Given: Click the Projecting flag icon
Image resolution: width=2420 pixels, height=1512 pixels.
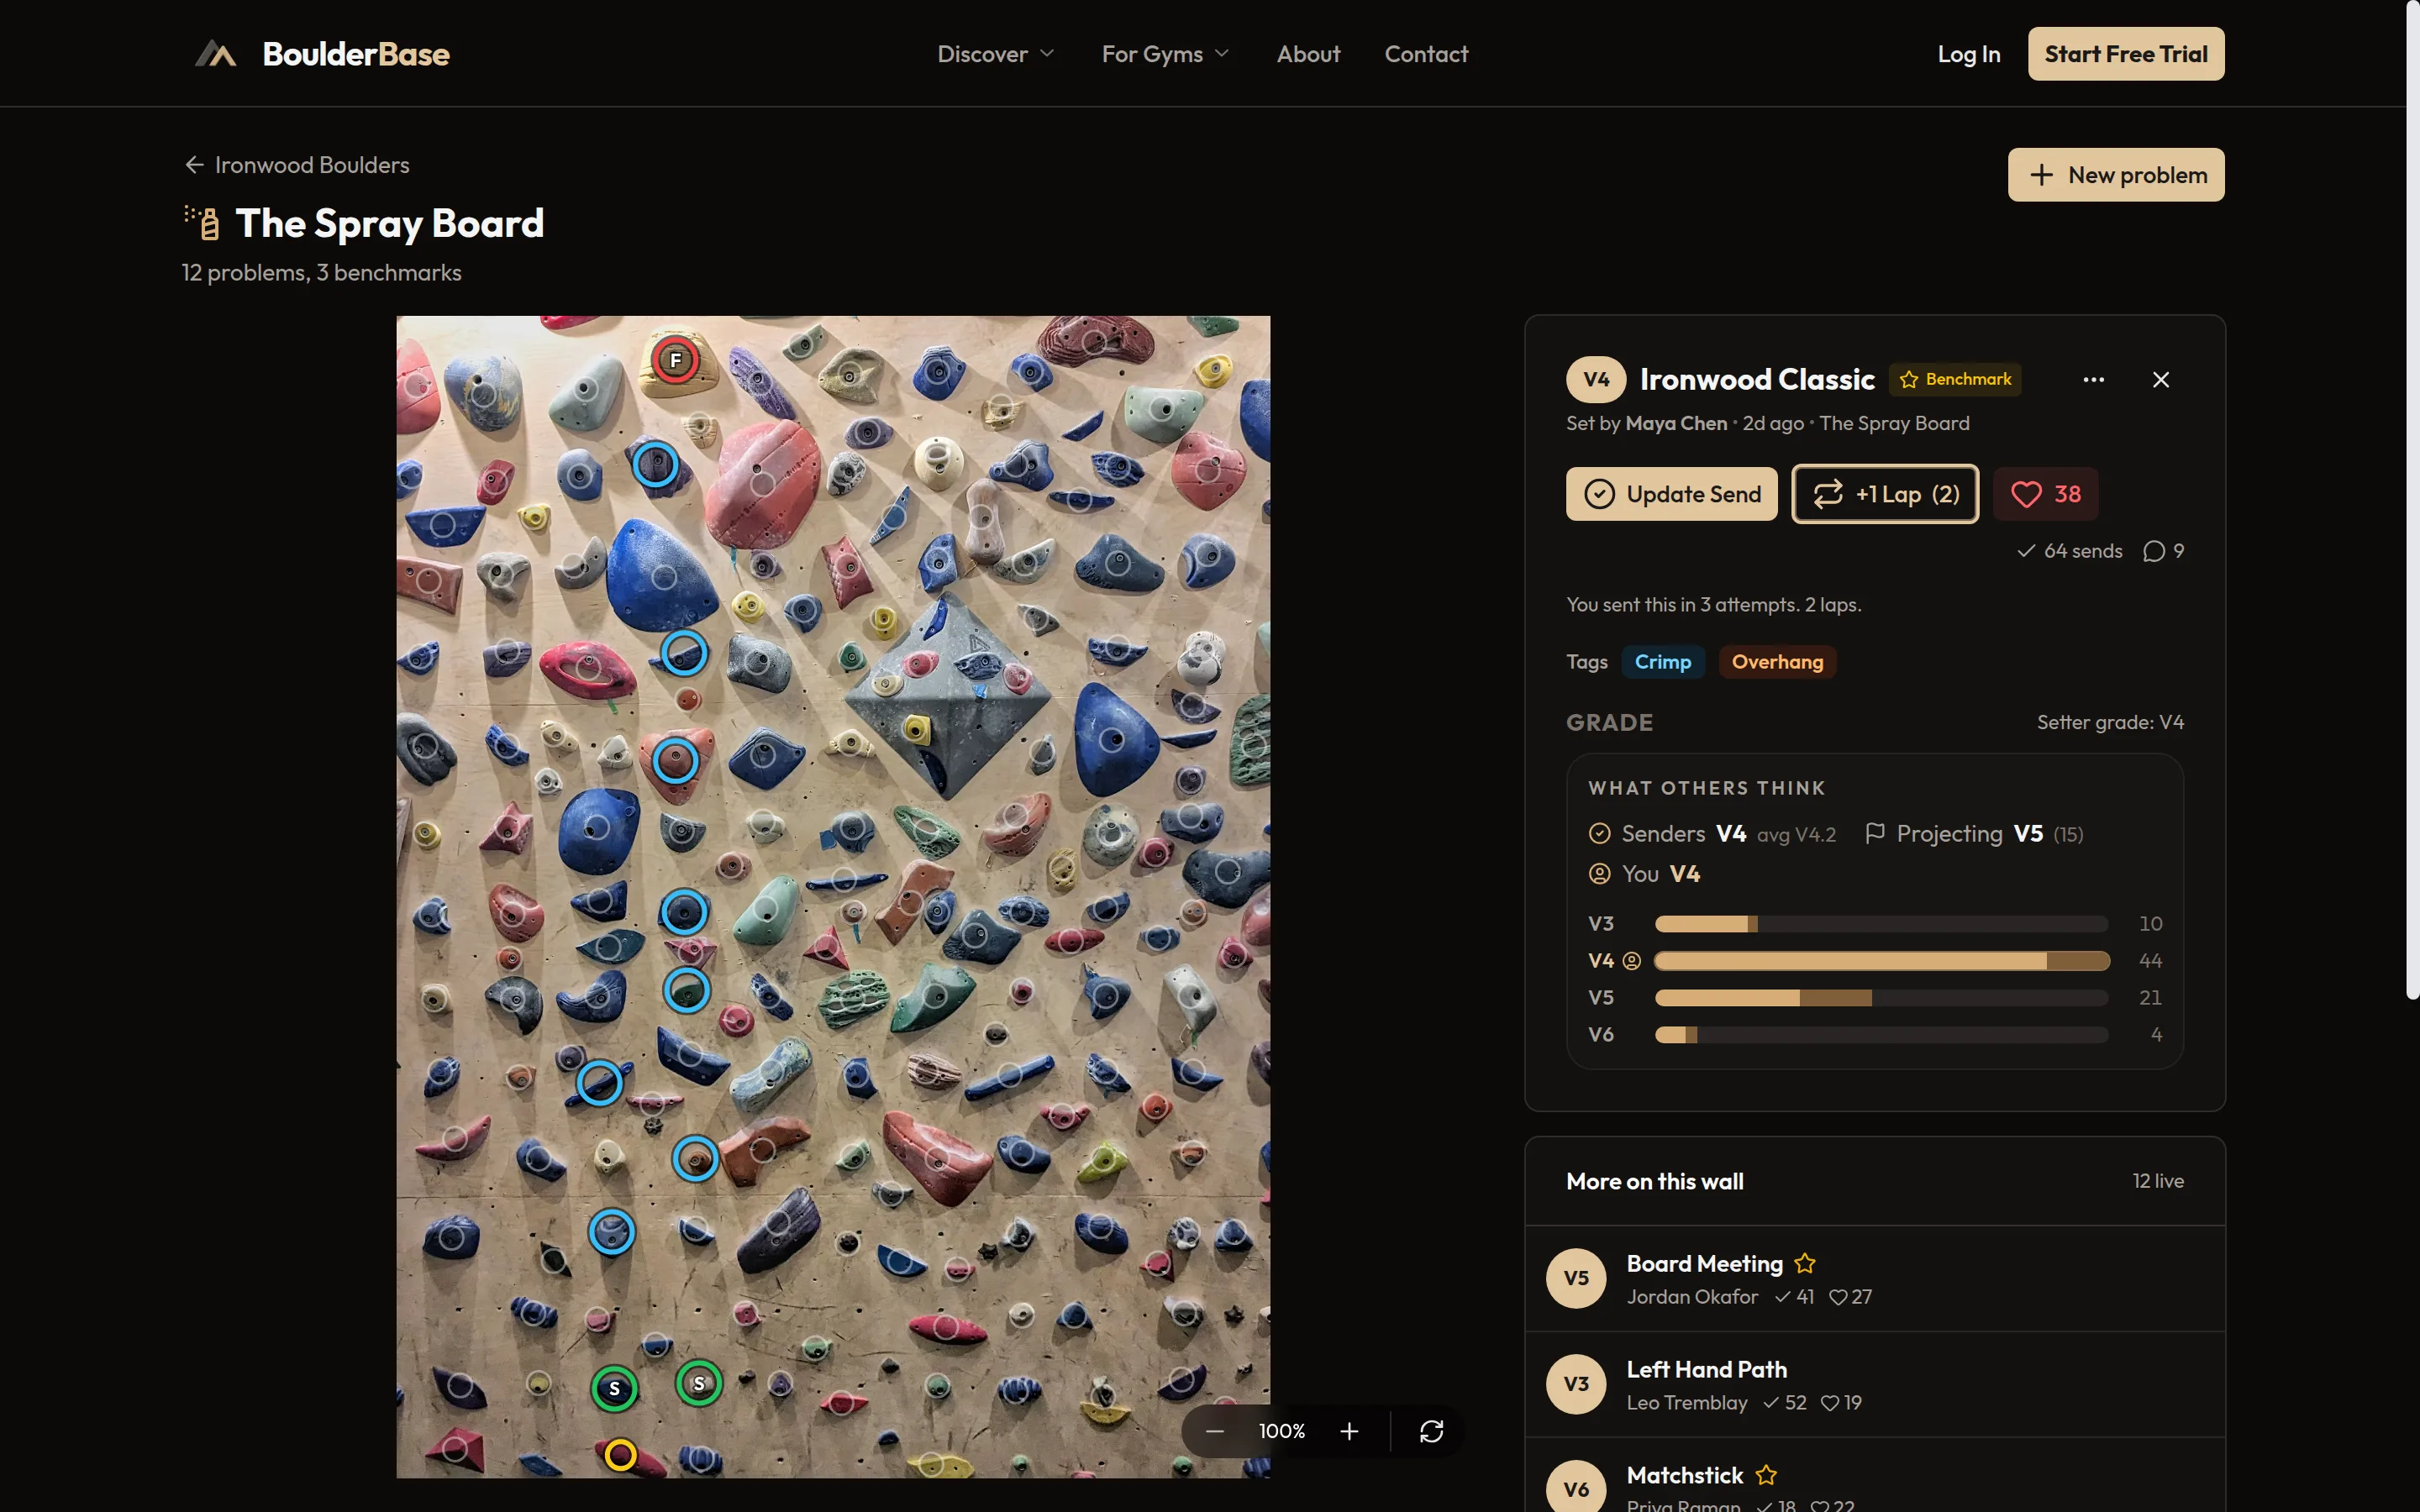Looking at the screenshot, I should (1875, 834).
